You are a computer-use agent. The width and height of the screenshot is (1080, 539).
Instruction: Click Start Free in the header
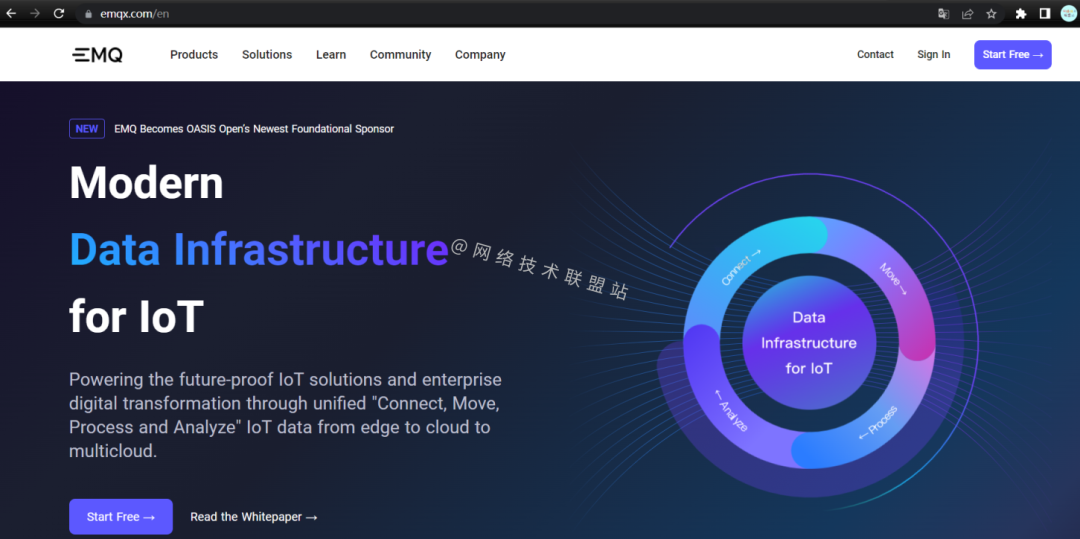(x=1012, y=54)
